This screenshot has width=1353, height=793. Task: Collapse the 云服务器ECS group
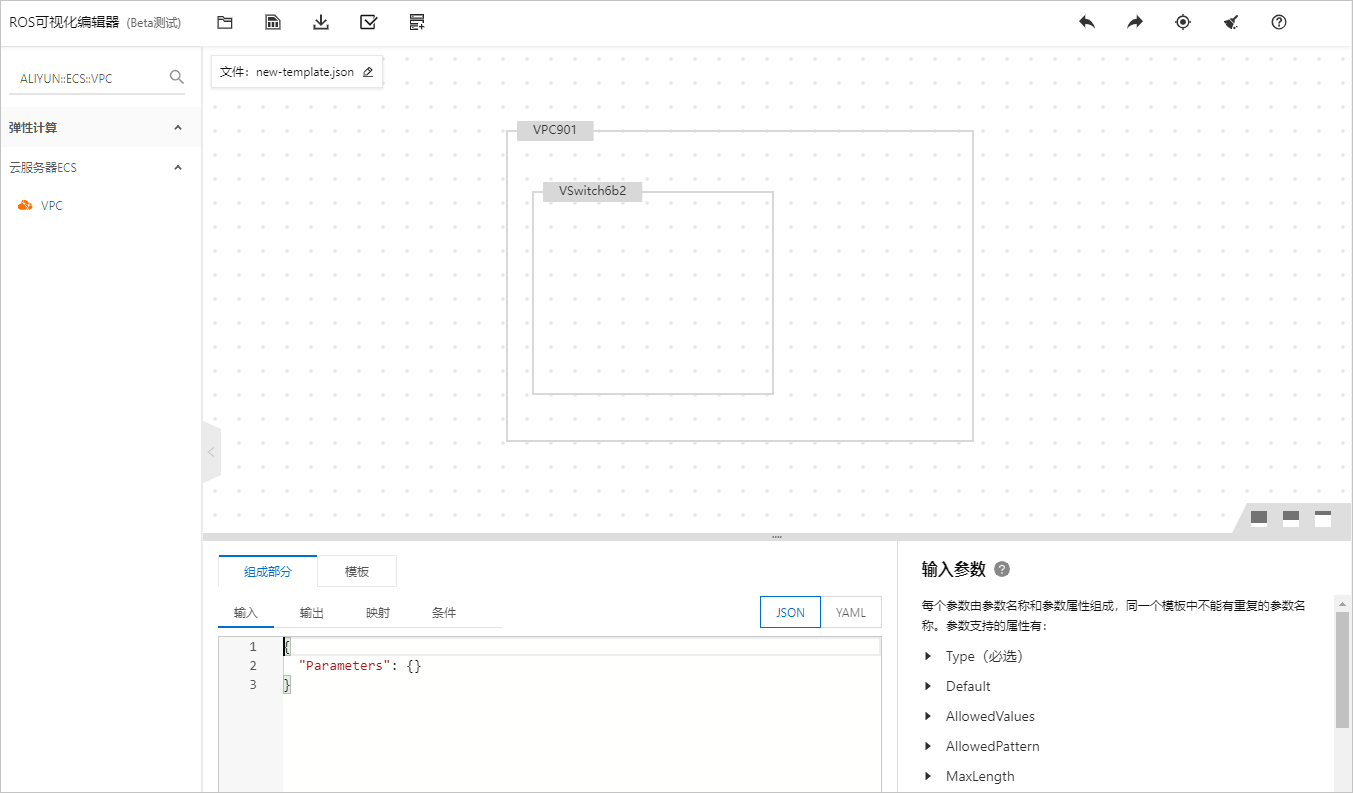click(178, 168)
